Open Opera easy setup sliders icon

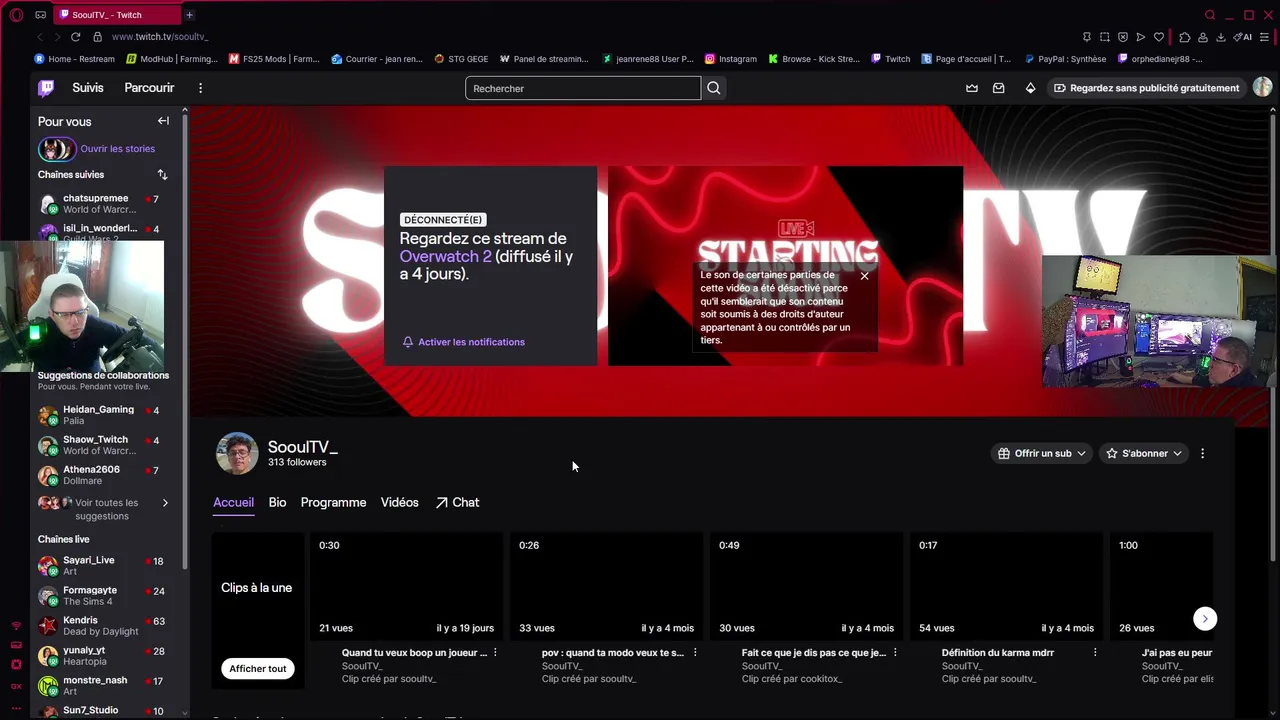pyautogui.click(x=1264, y=37)
